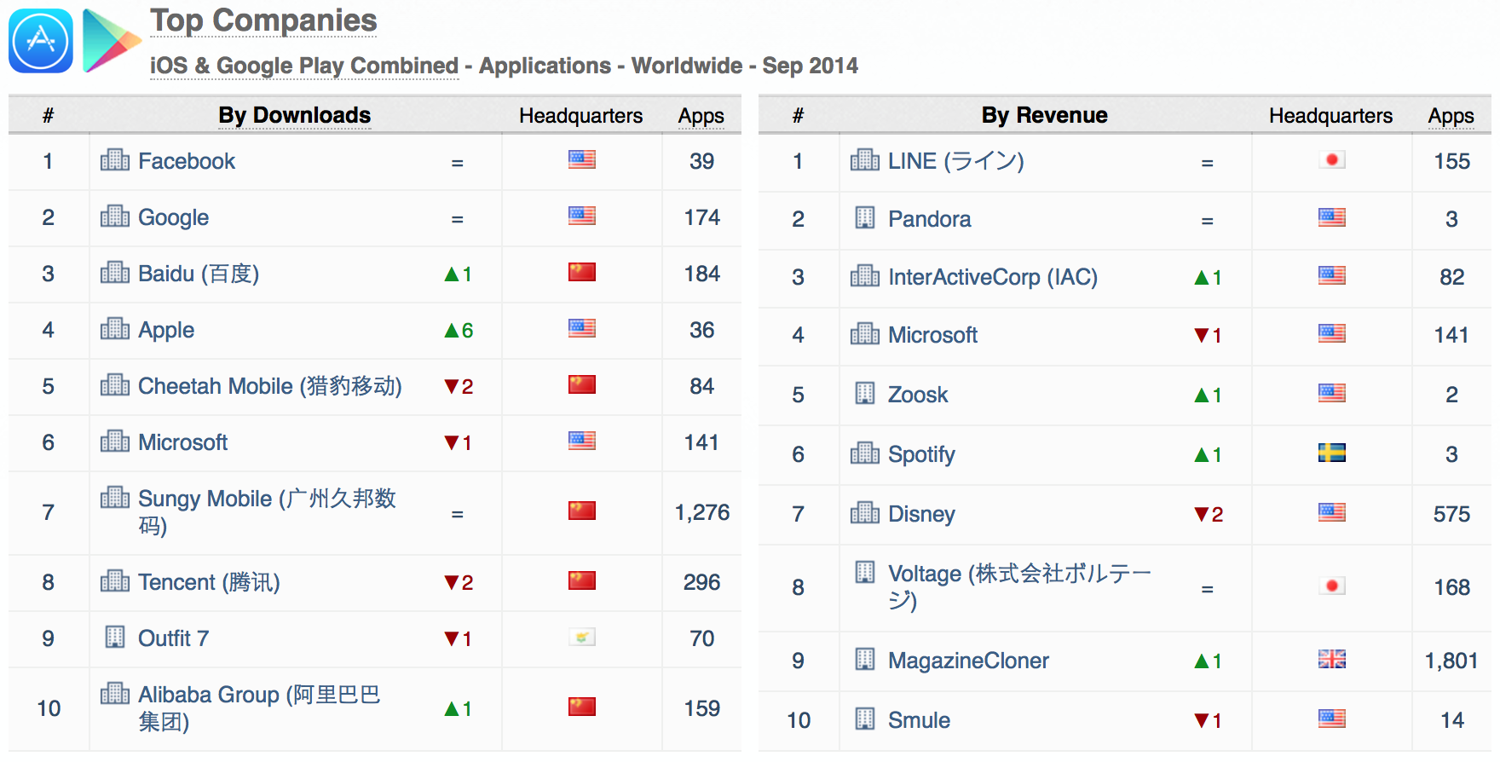Click the building icon next to Smule
1500x762 pixels.
(865, 719)
